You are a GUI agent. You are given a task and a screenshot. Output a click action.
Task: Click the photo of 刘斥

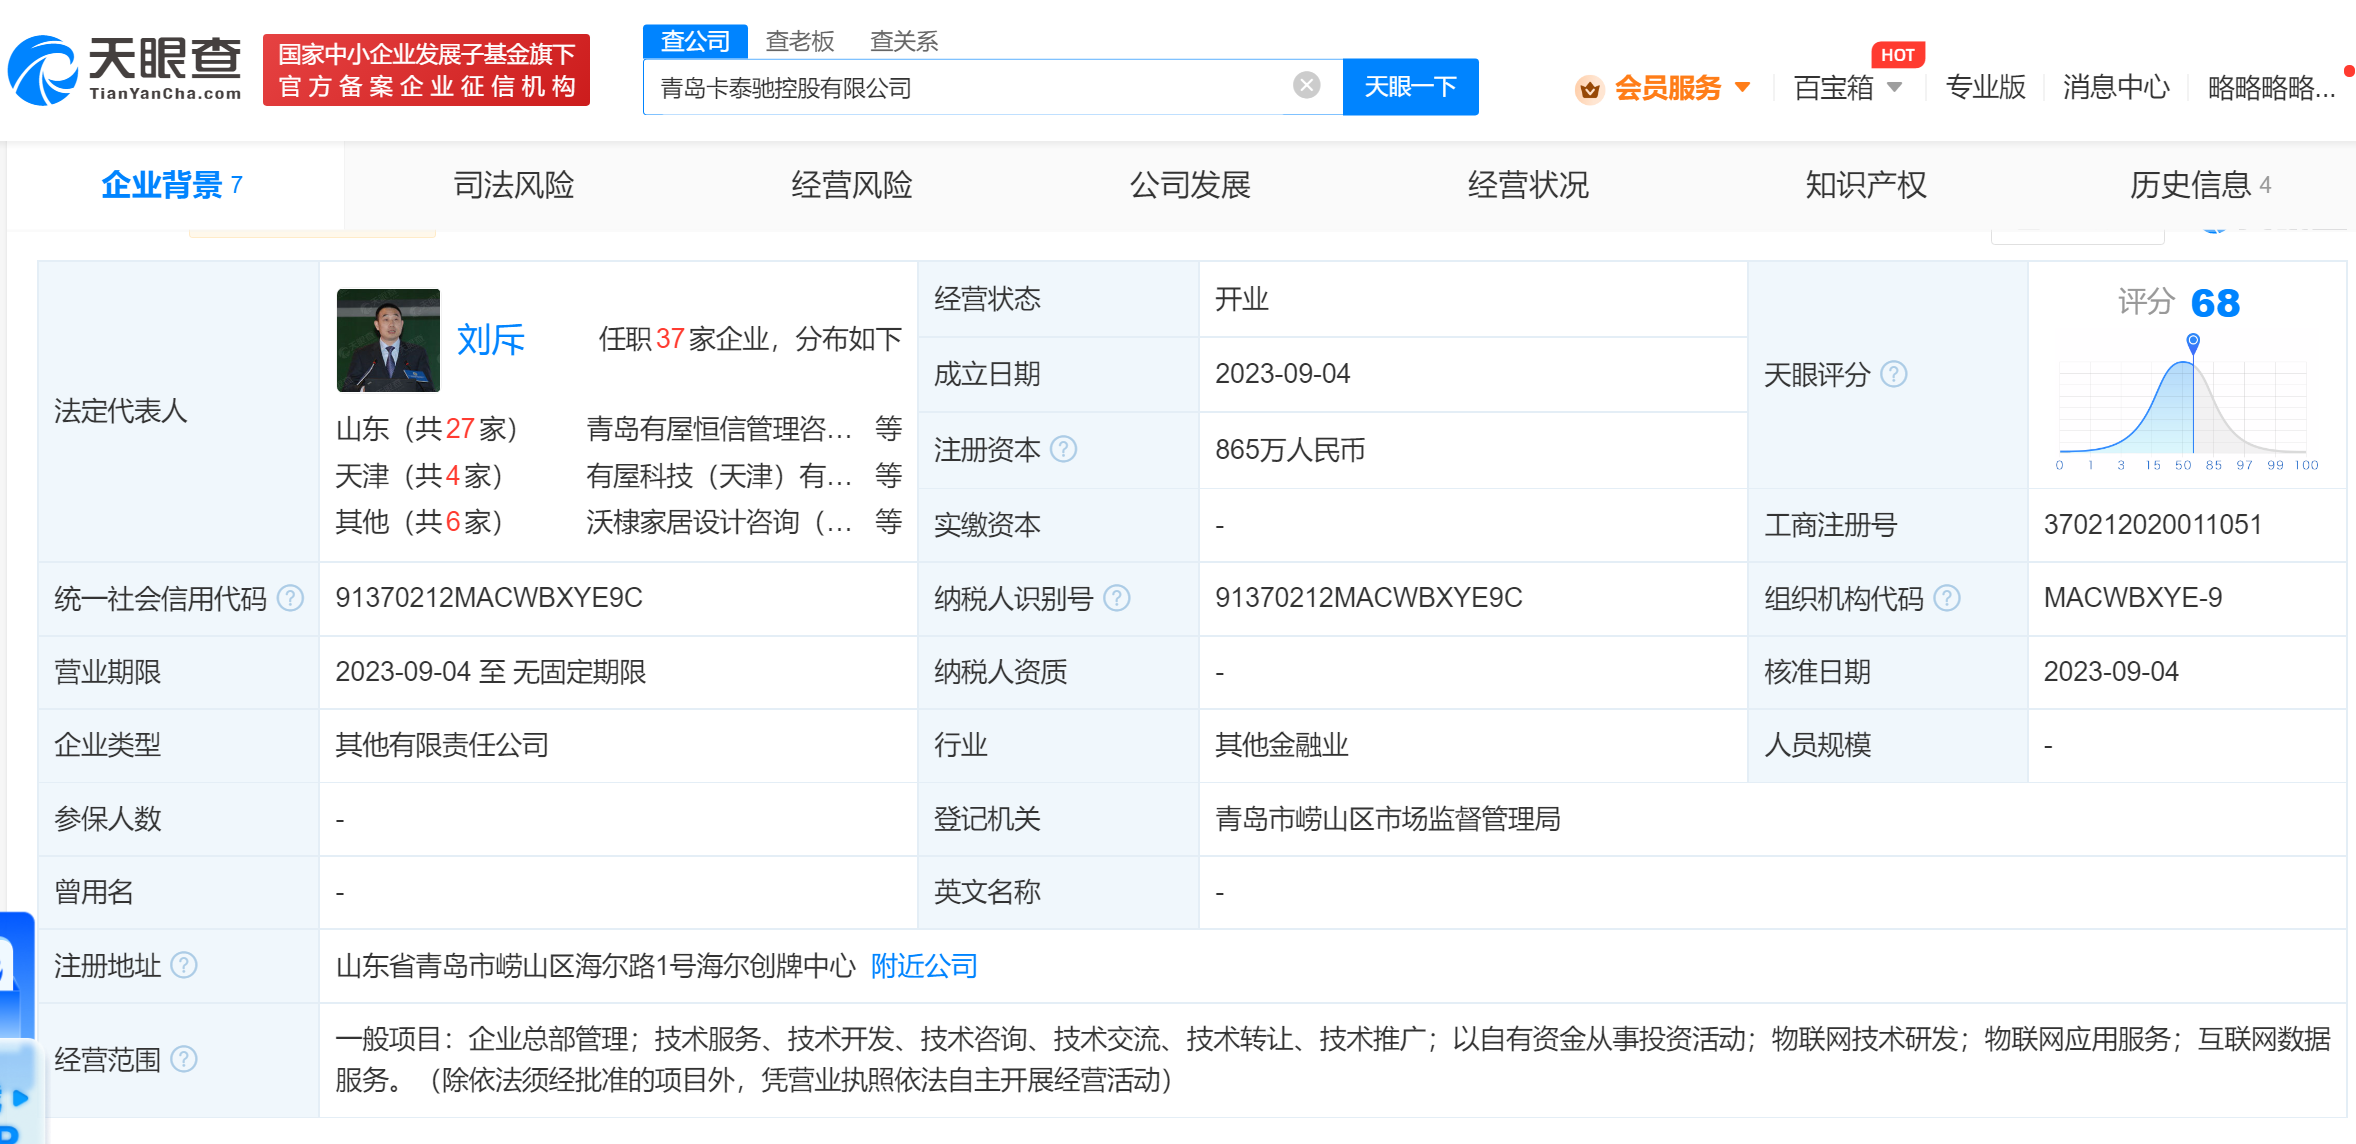tap(387, 340)
